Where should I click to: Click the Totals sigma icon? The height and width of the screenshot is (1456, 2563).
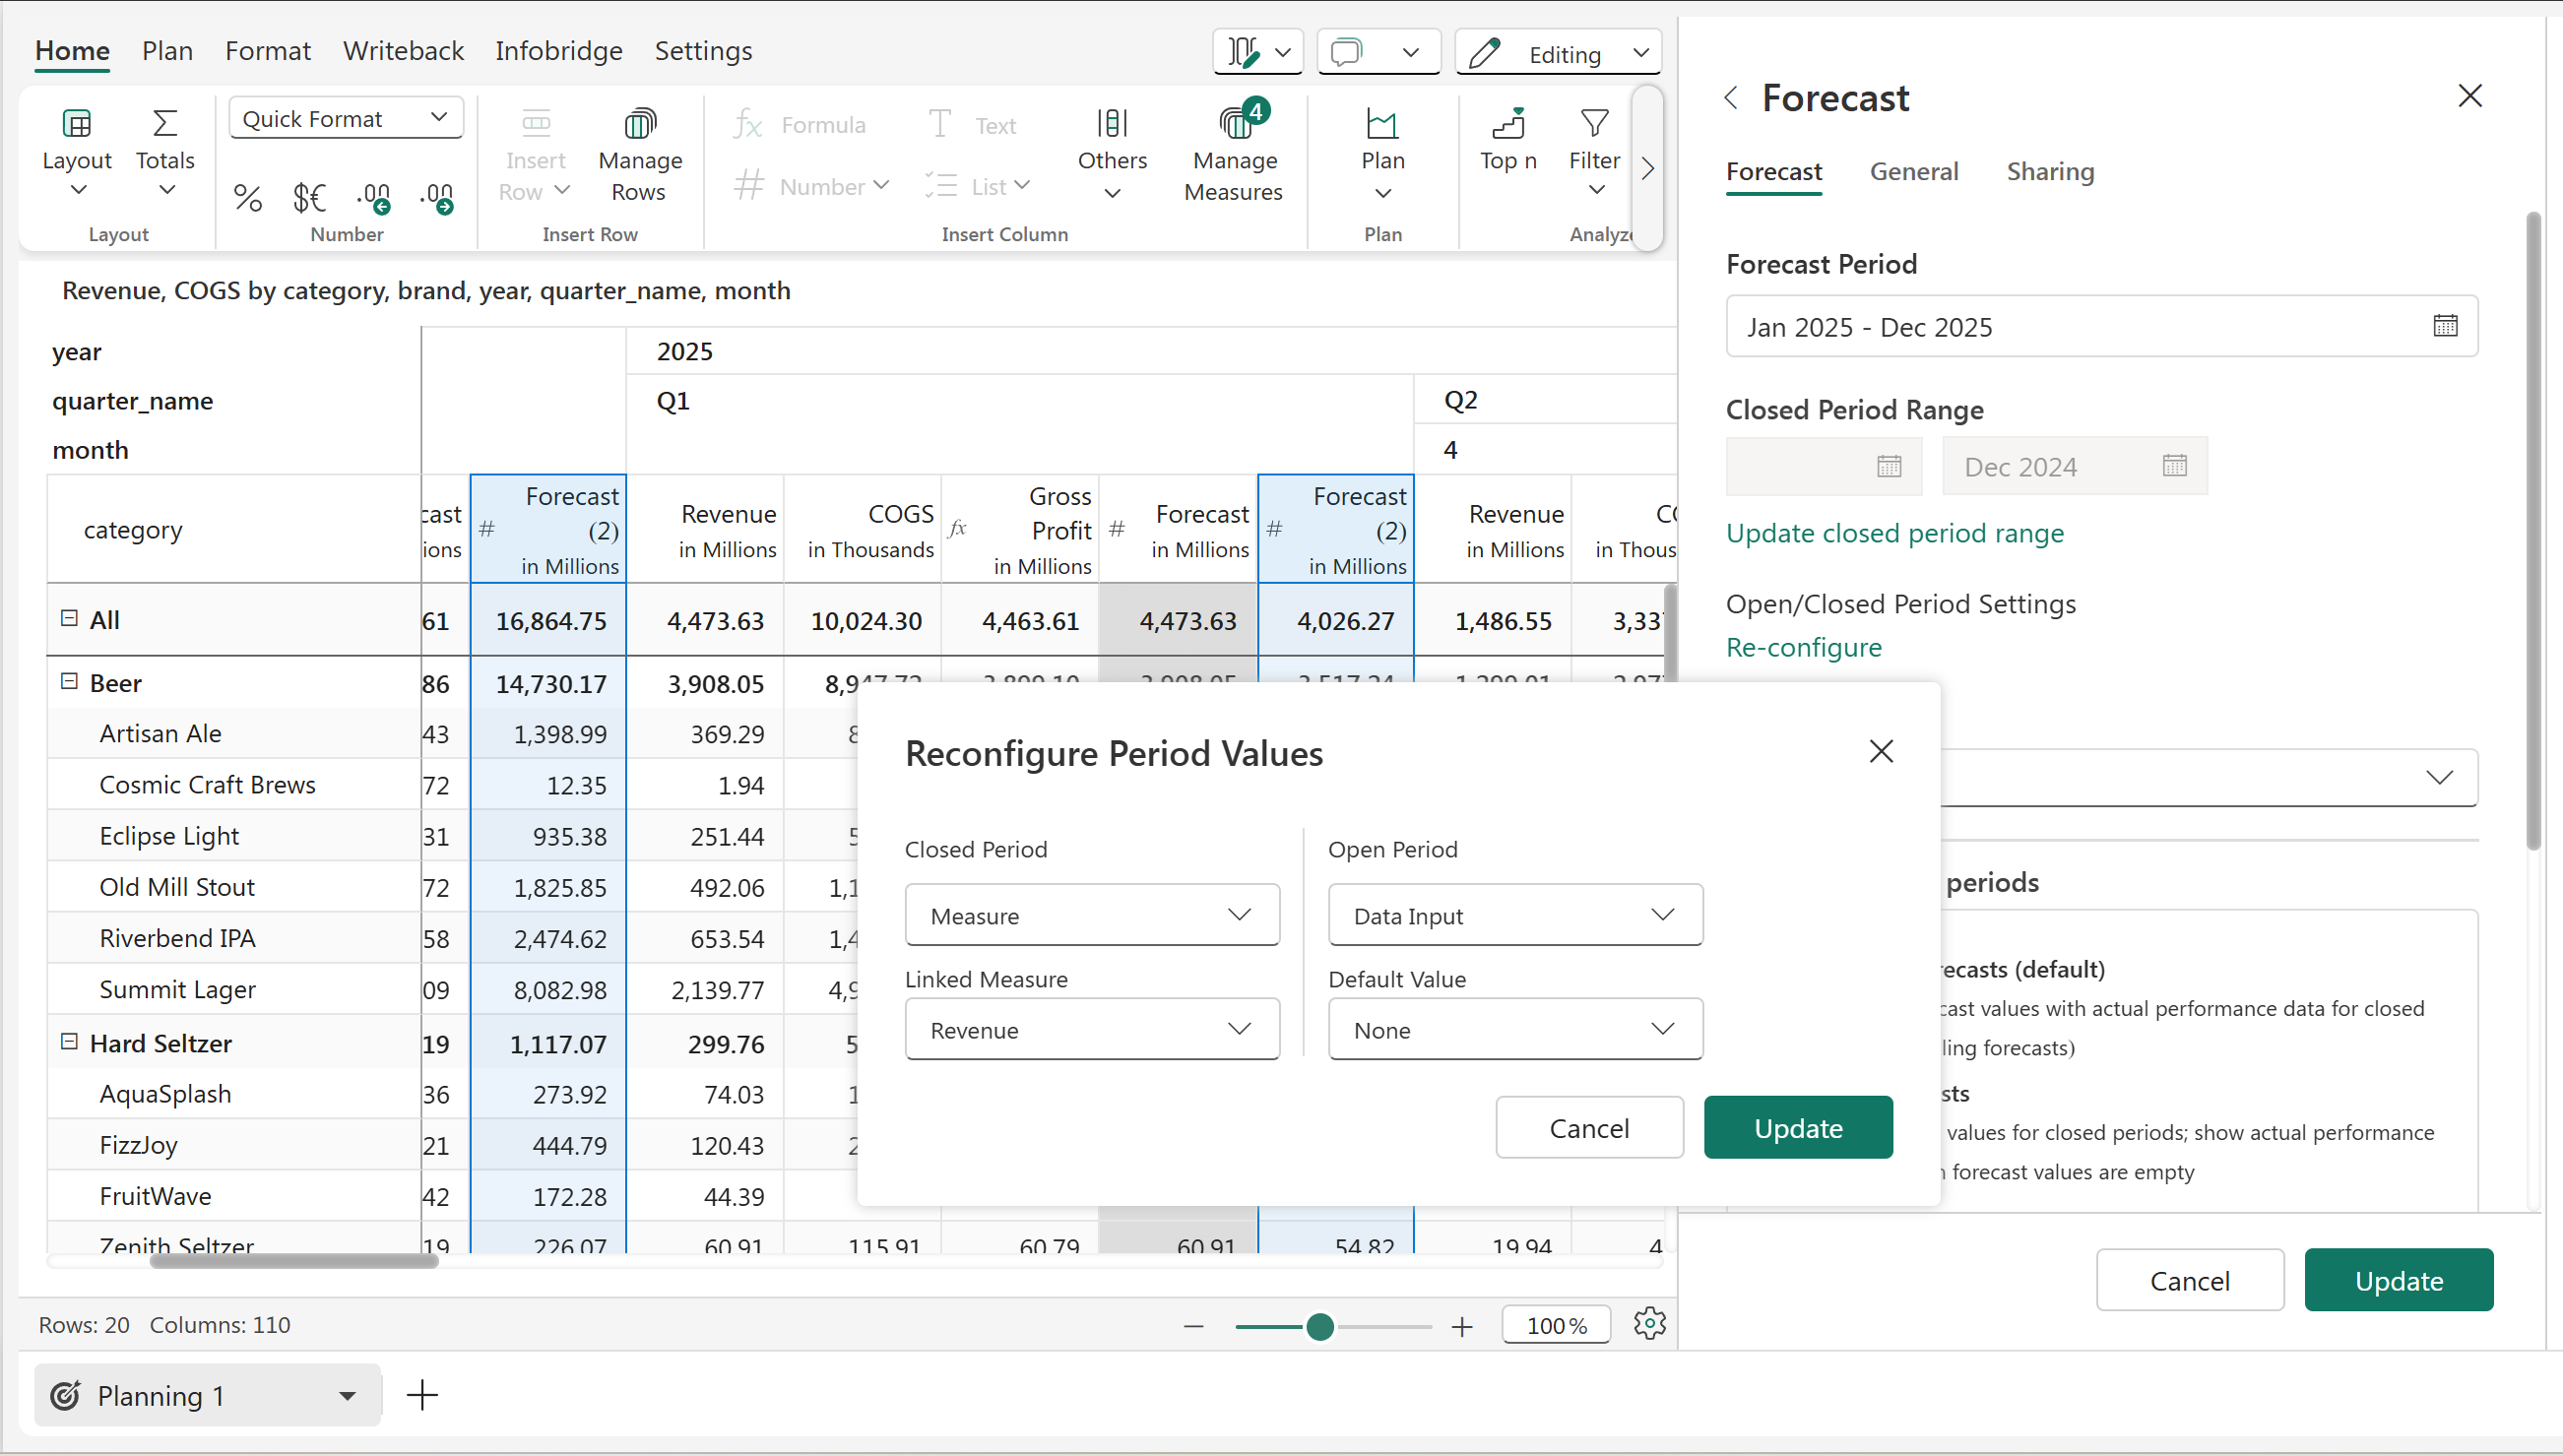coord(165,124)
